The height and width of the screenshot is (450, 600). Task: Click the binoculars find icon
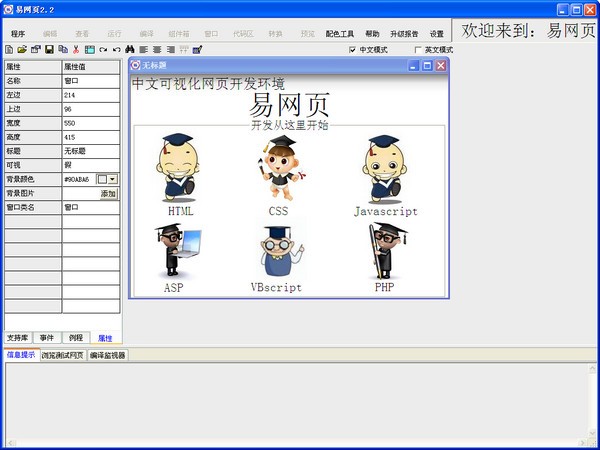click(130, 49)
